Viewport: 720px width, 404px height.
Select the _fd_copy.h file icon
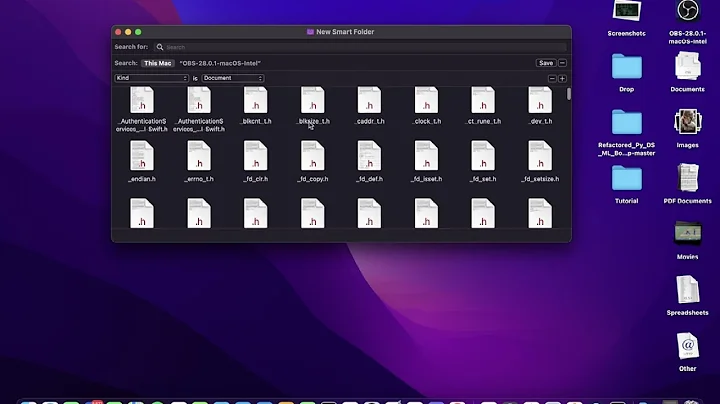click(313, 156)
